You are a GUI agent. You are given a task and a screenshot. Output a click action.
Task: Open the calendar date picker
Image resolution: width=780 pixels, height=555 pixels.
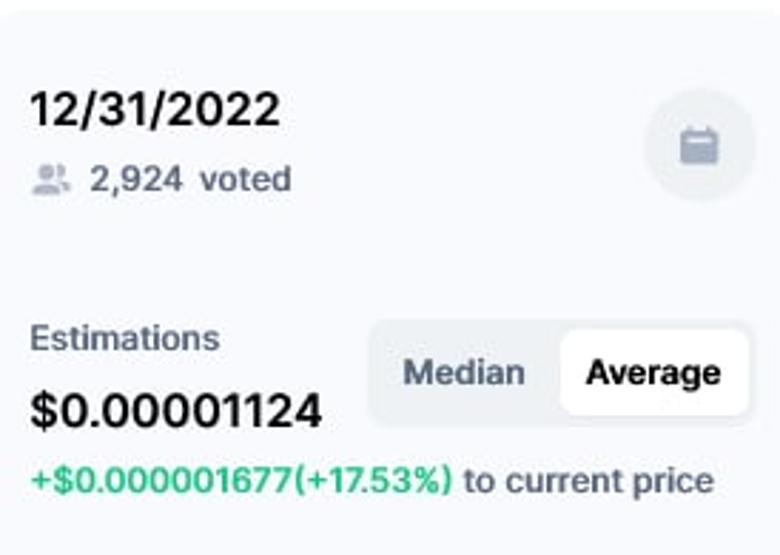point(699,148)
